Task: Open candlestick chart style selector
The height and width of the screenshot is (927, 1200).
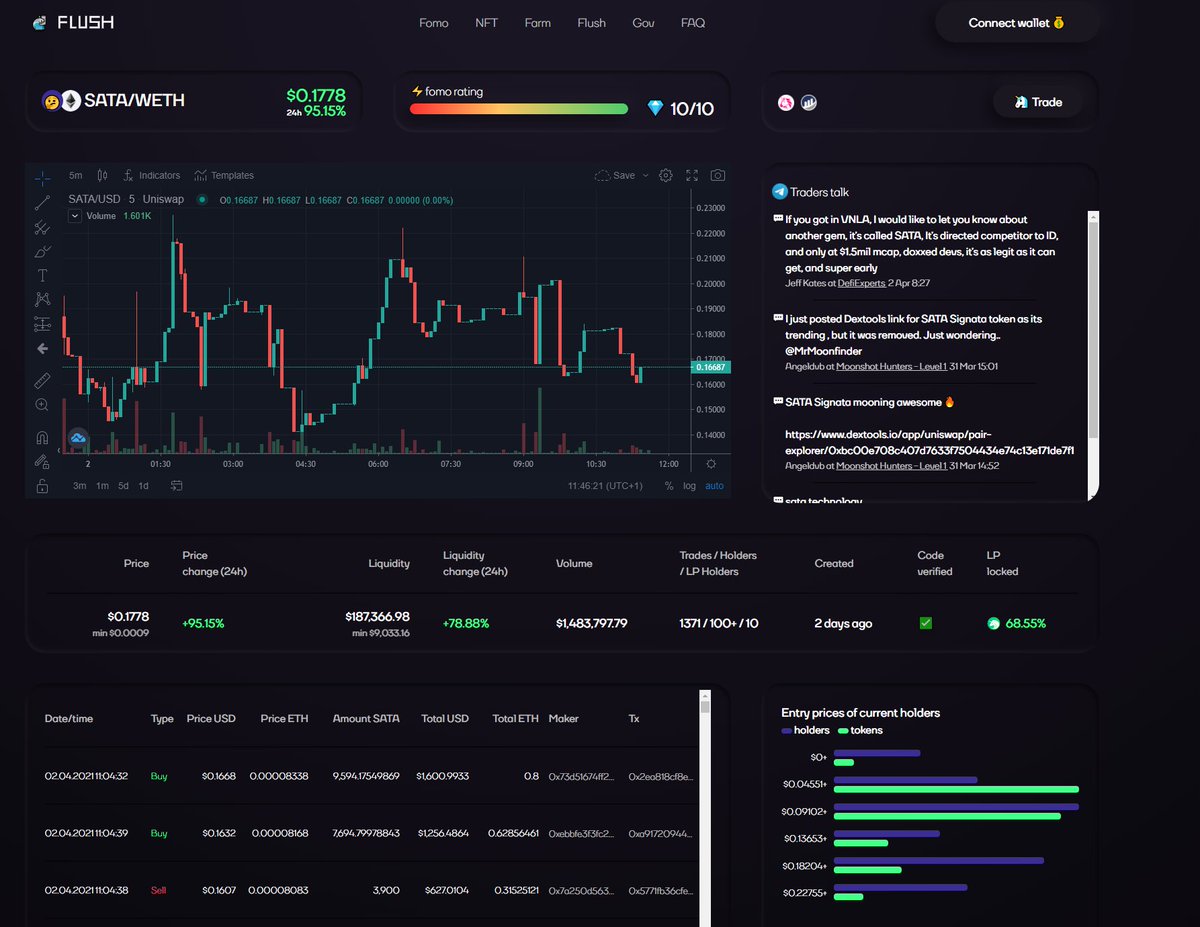Action: pyautogui.click(x=102, y=175)
